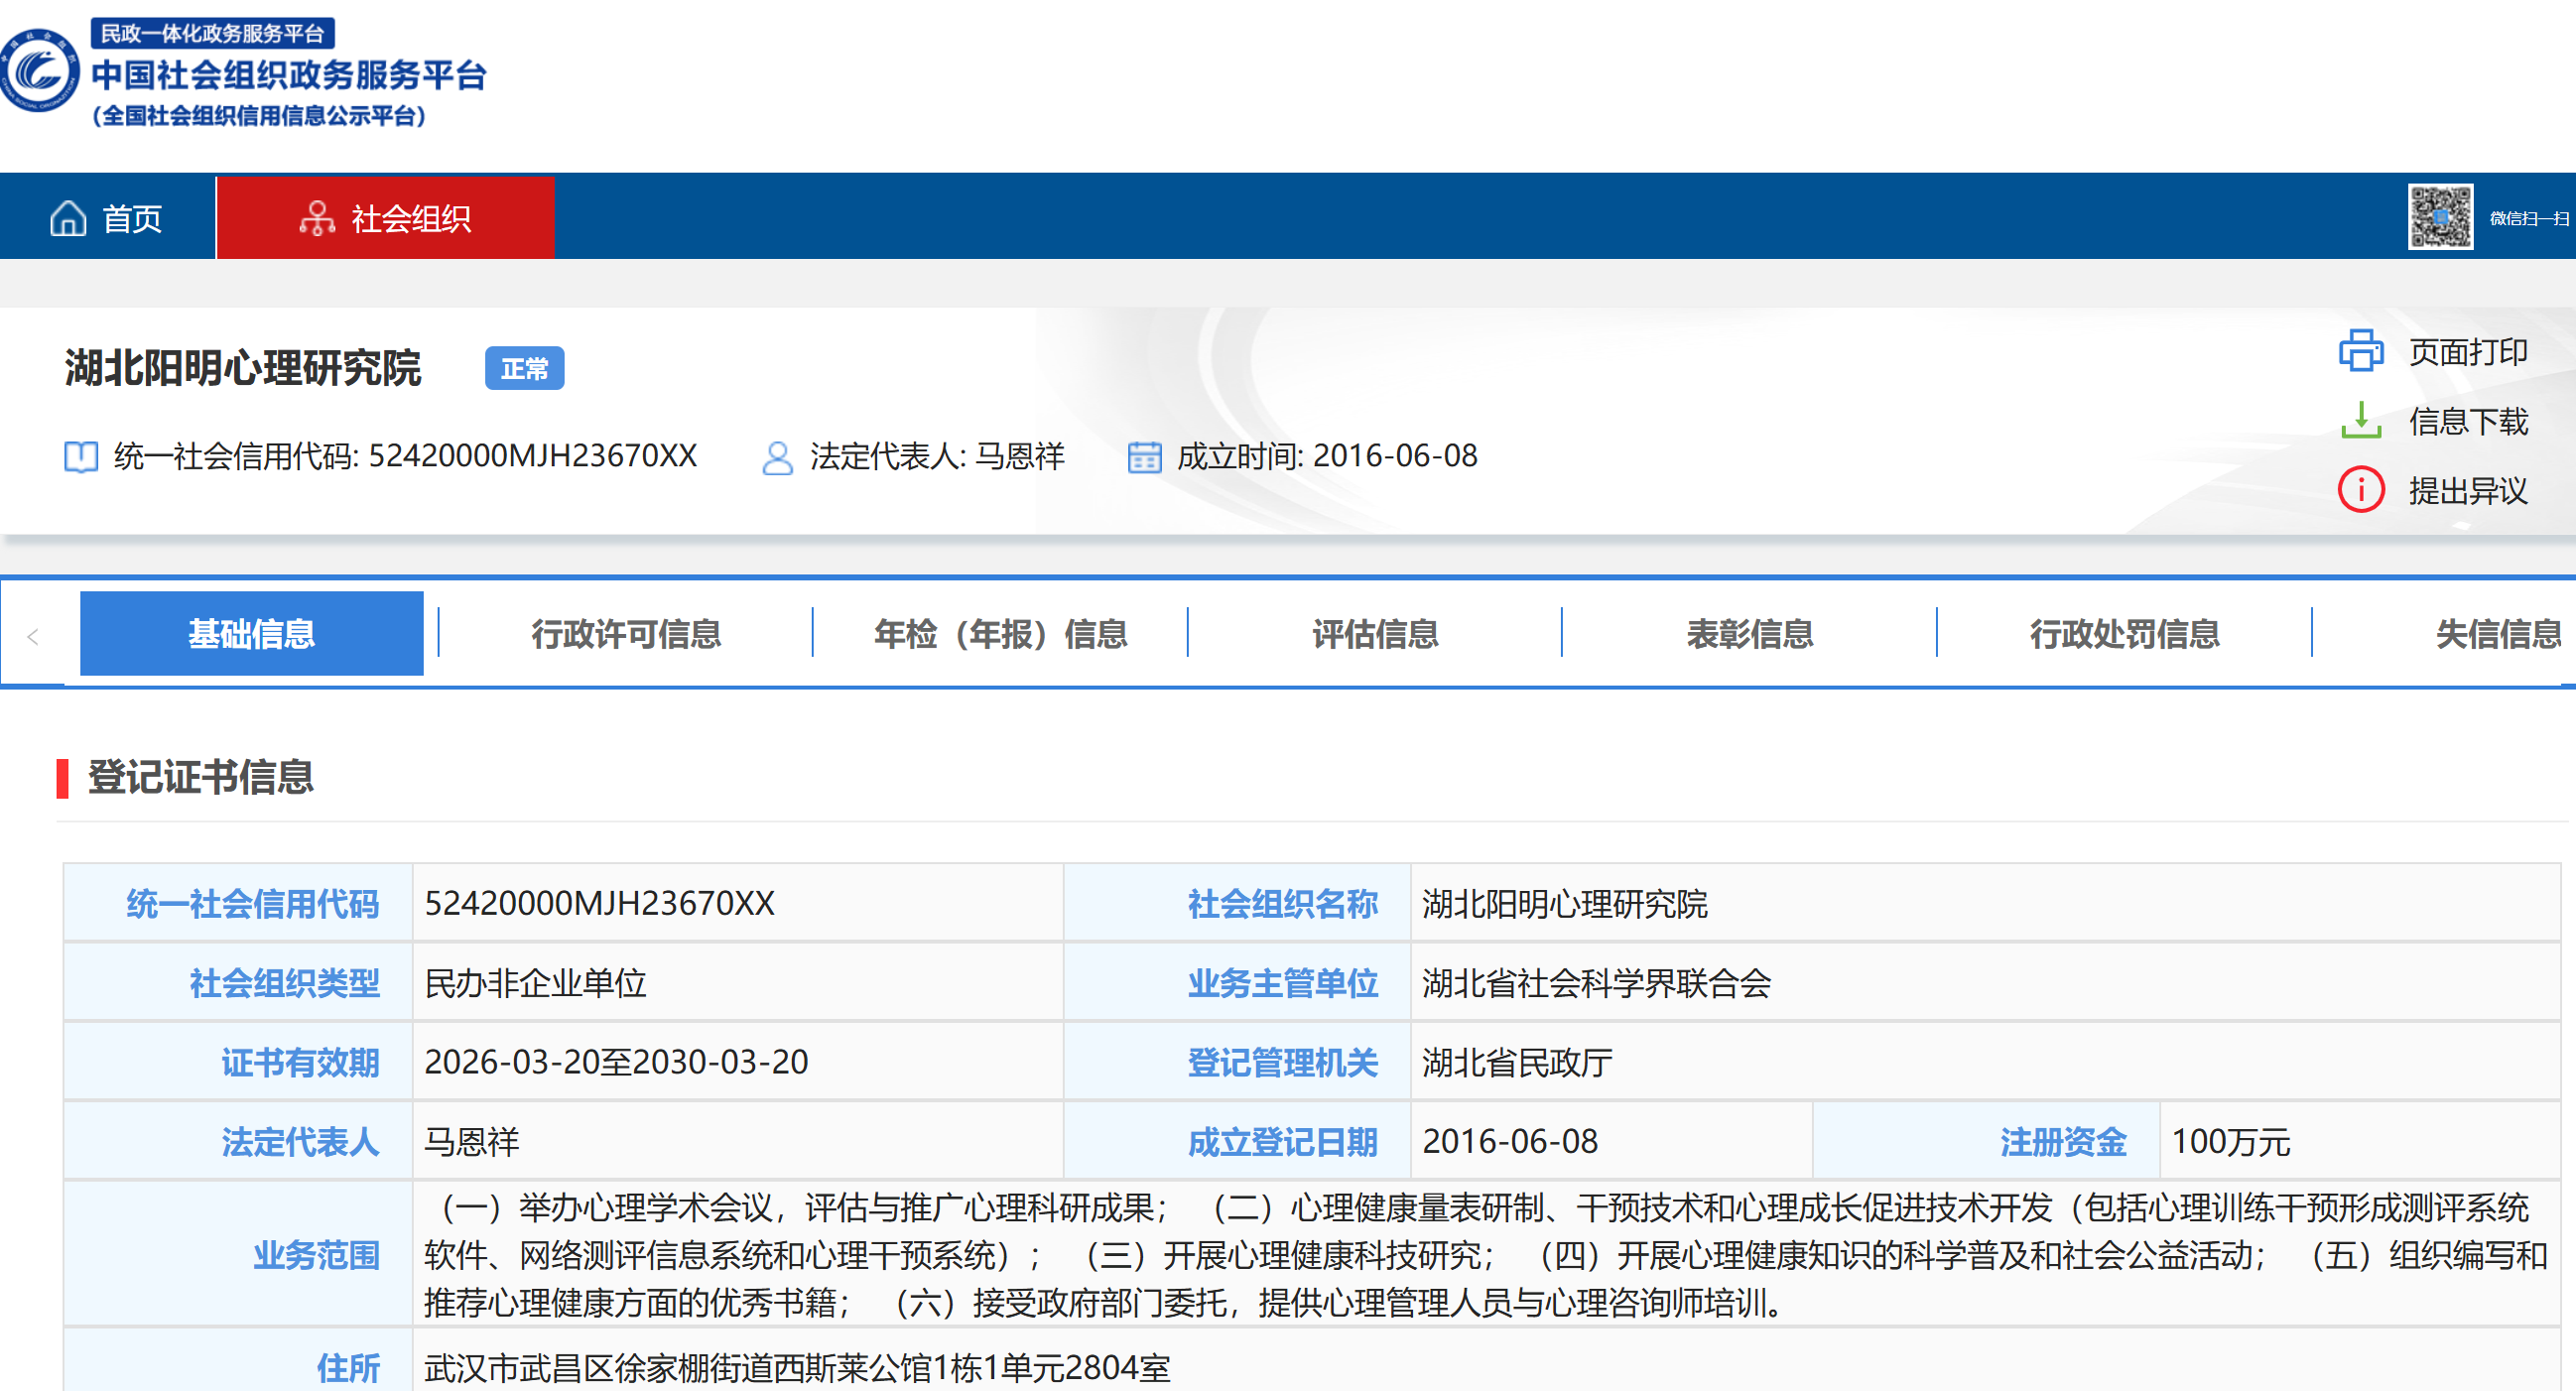2576x1391 pixels.
Task: Click the table cell 马恩祥
Action: point(738,1141)
